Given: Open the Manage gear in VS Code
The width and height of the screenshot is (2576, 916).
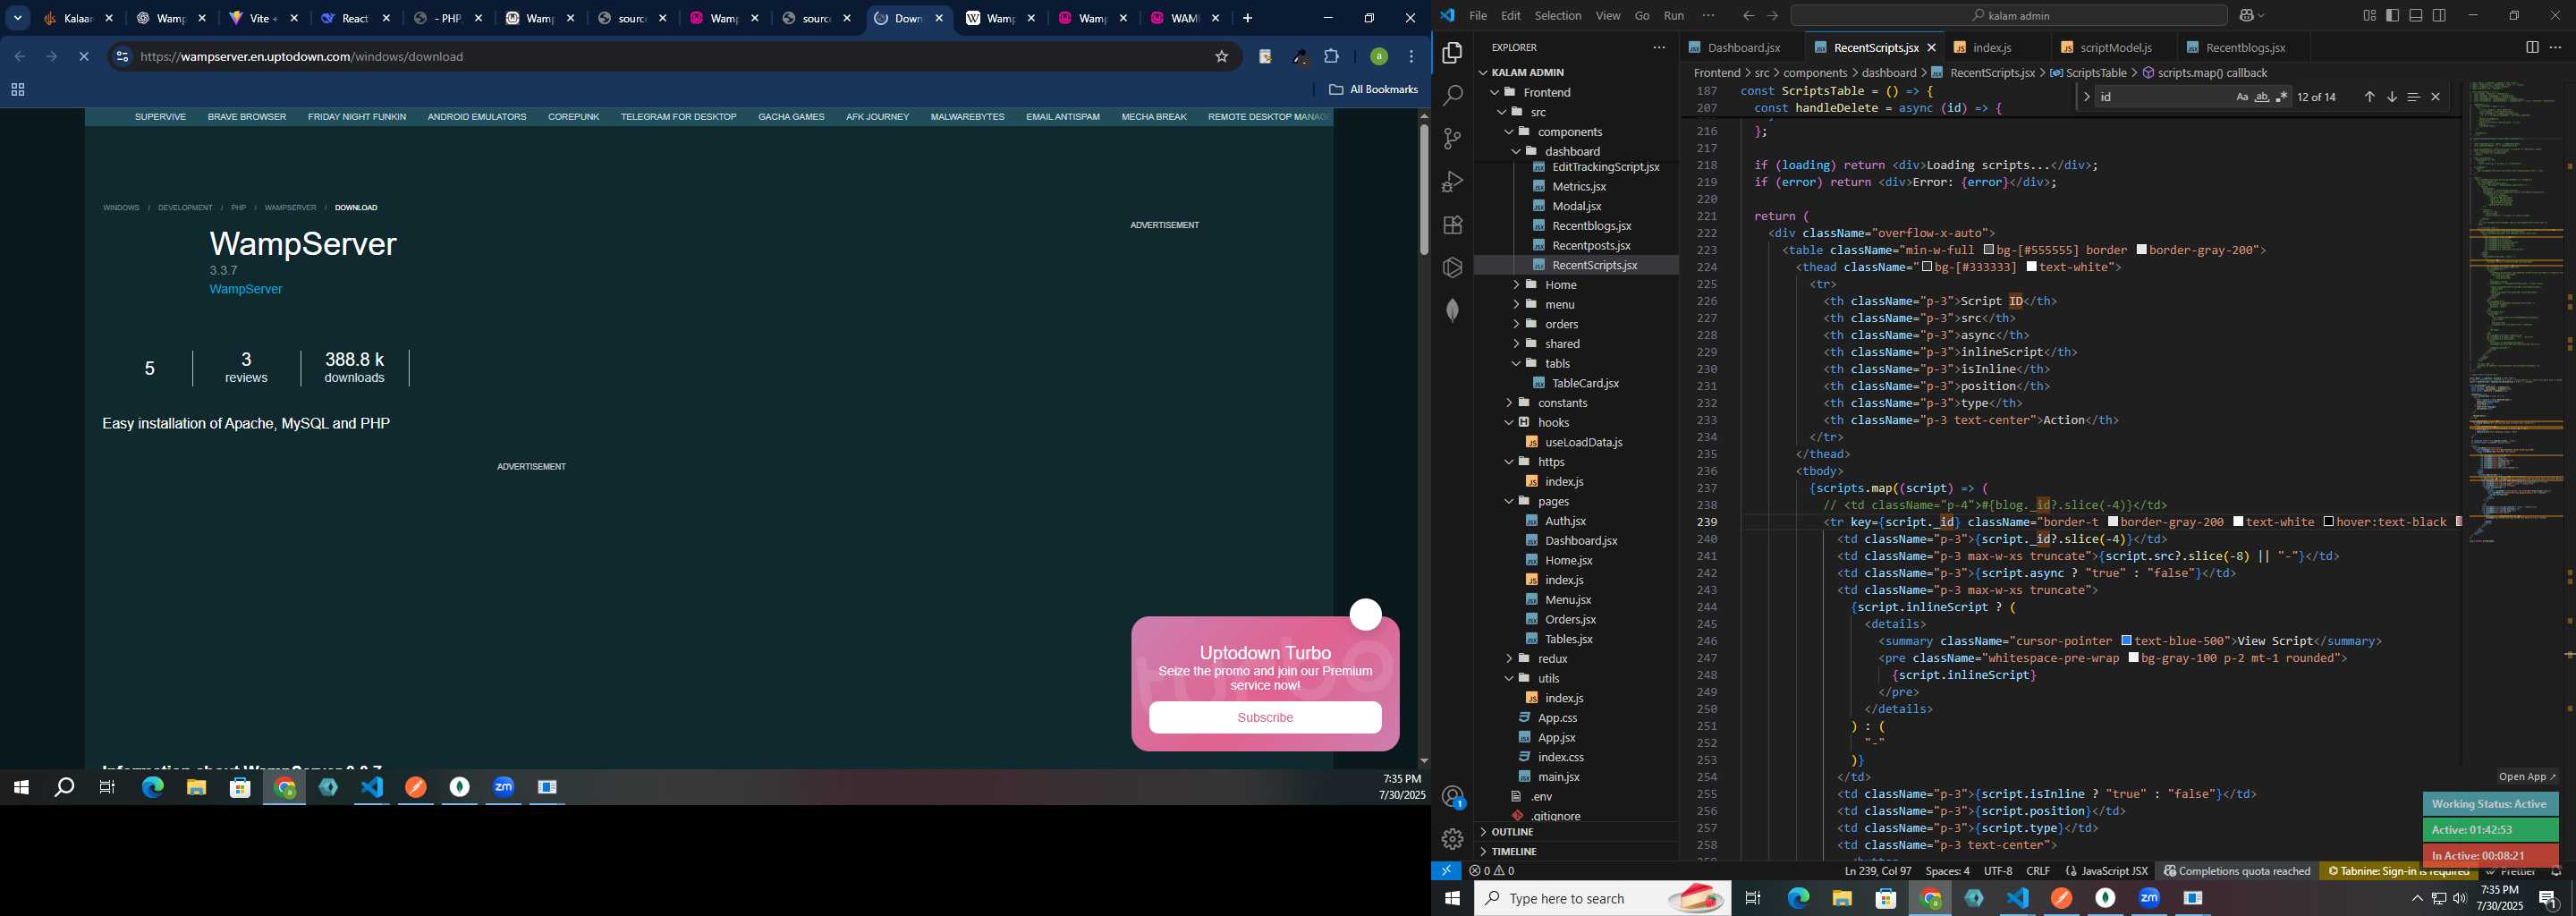Looking at the screenshot, I should [x=1452, y=839].
